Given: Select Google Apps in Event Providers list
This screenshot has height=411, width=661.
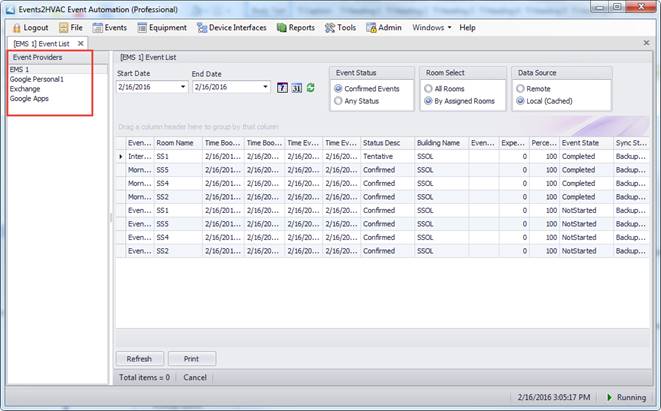Looking at the screenshot, I should click(x=29, y=99).
